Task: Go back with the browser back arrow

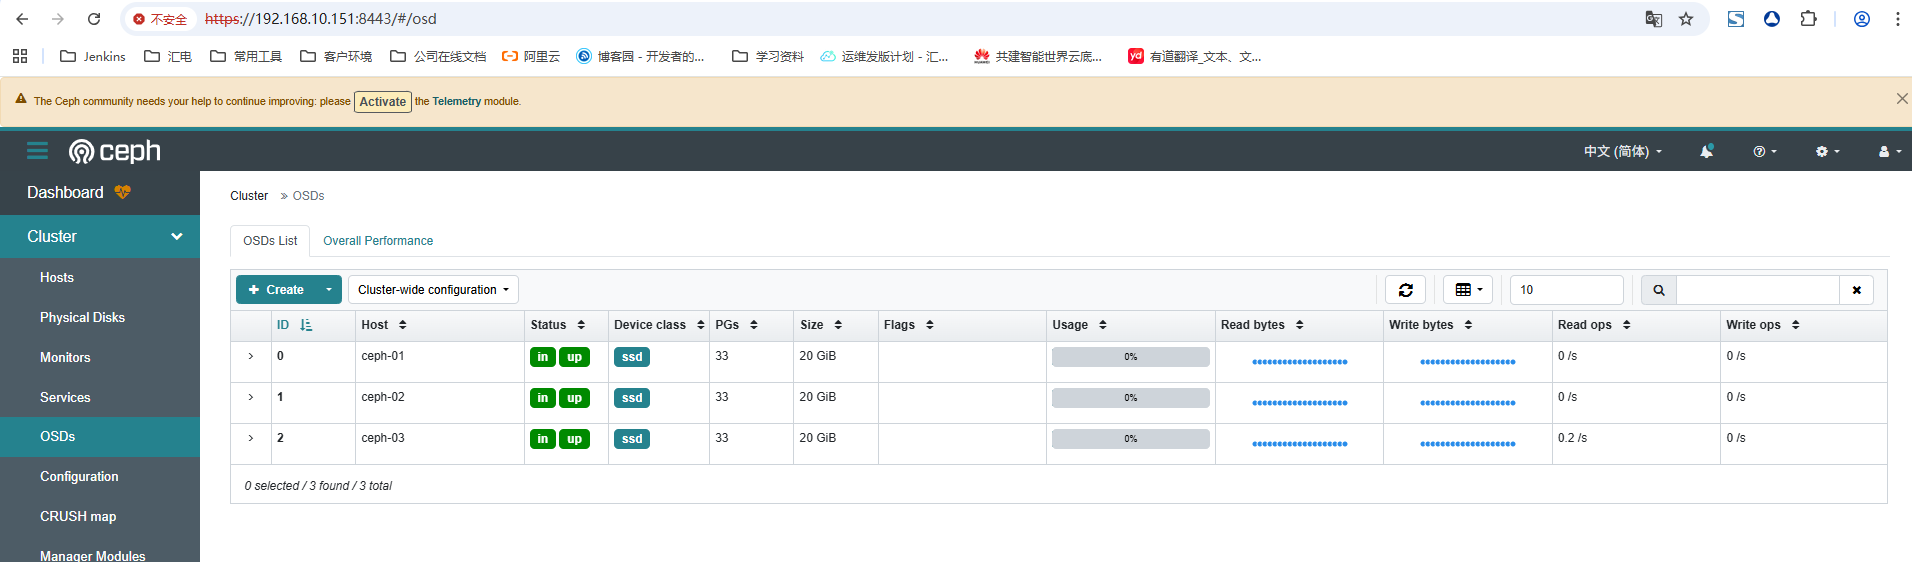Action: [x=22, y=19]
